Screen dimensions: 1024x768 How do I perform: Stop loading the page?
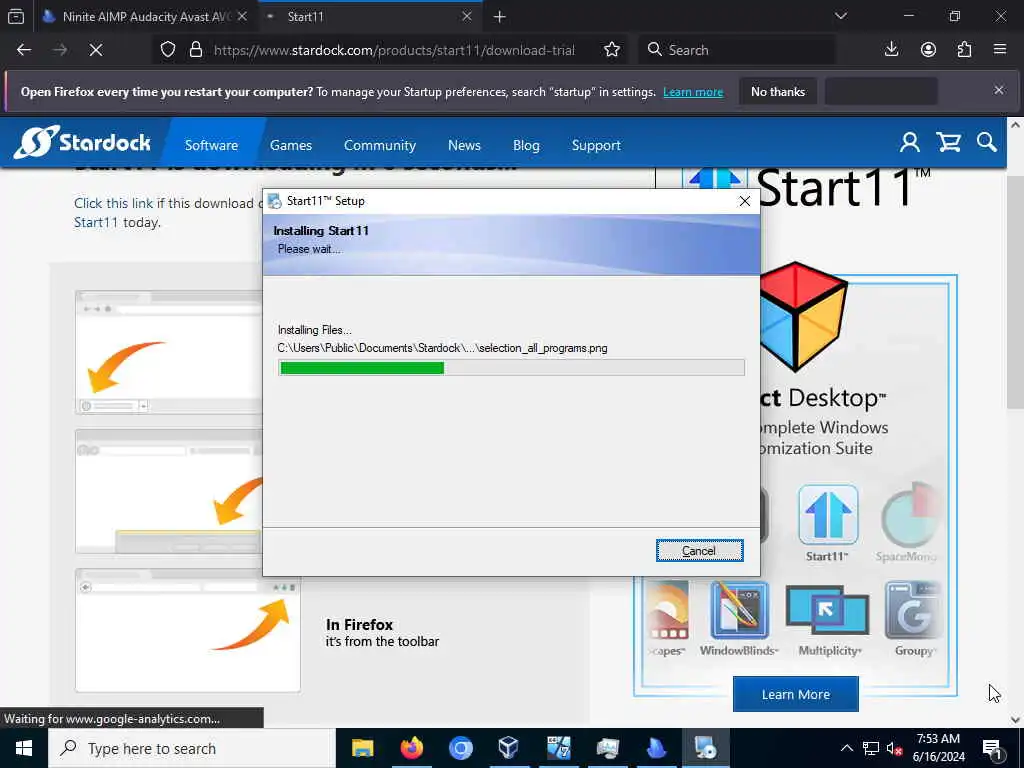96,50
